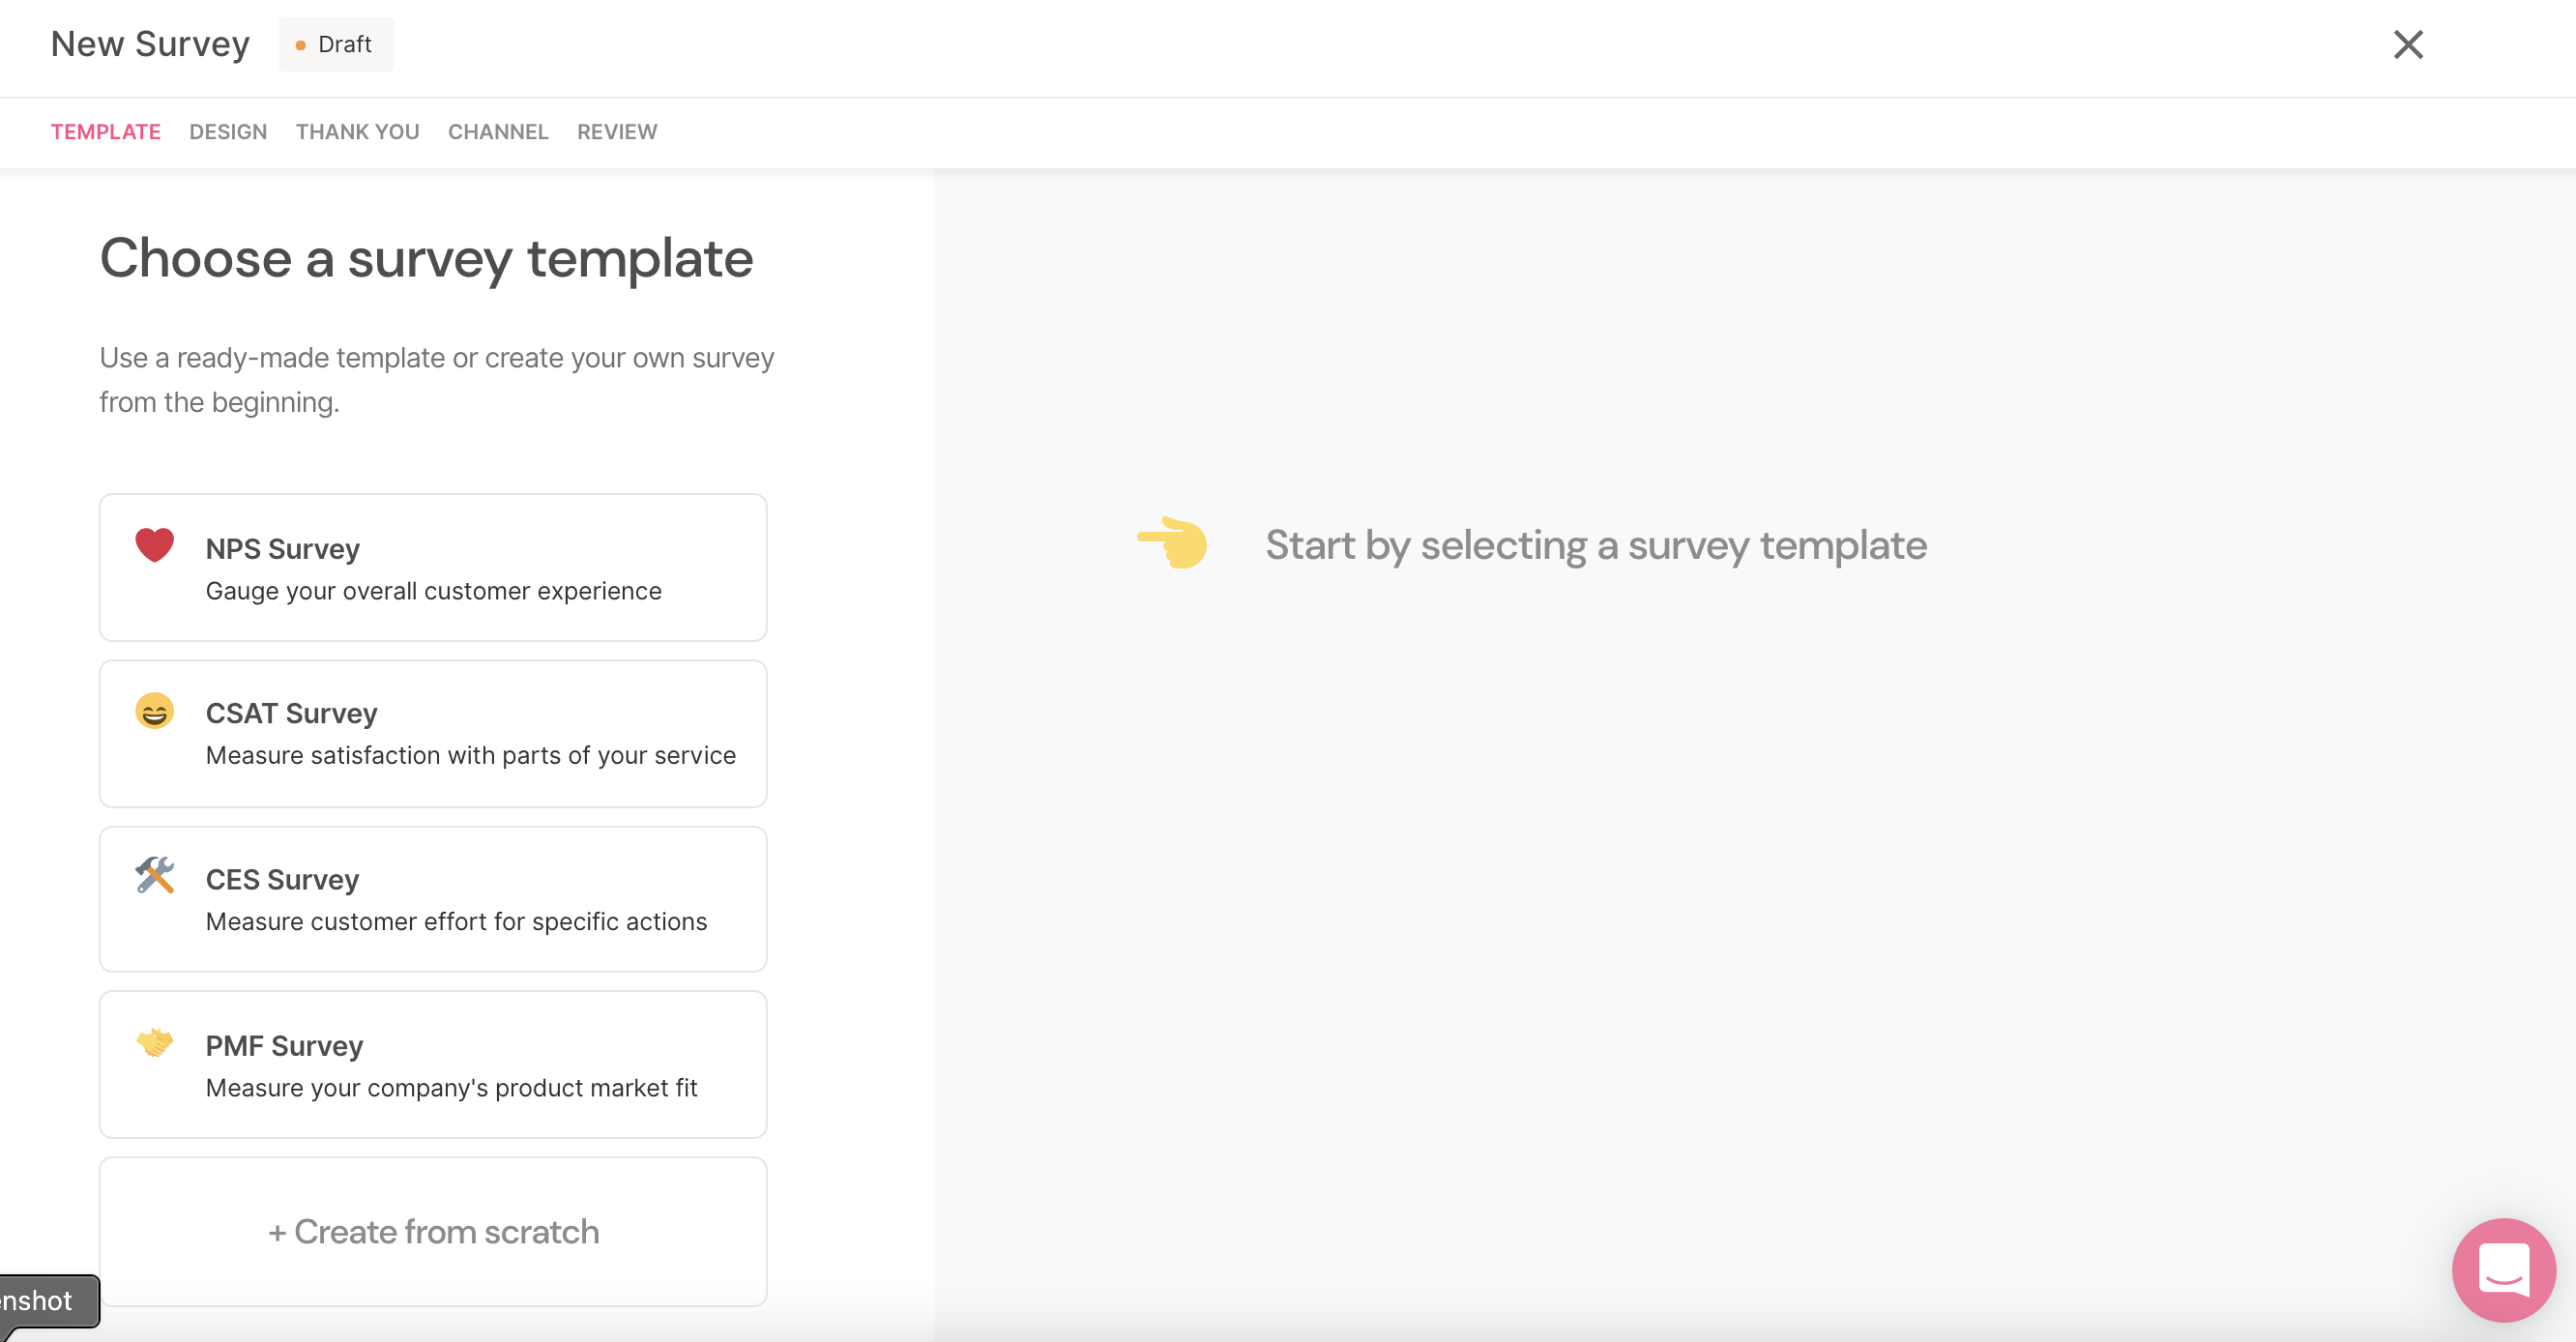
Task: Switch to the TEMPLATE tab
Action: (105, 131)
